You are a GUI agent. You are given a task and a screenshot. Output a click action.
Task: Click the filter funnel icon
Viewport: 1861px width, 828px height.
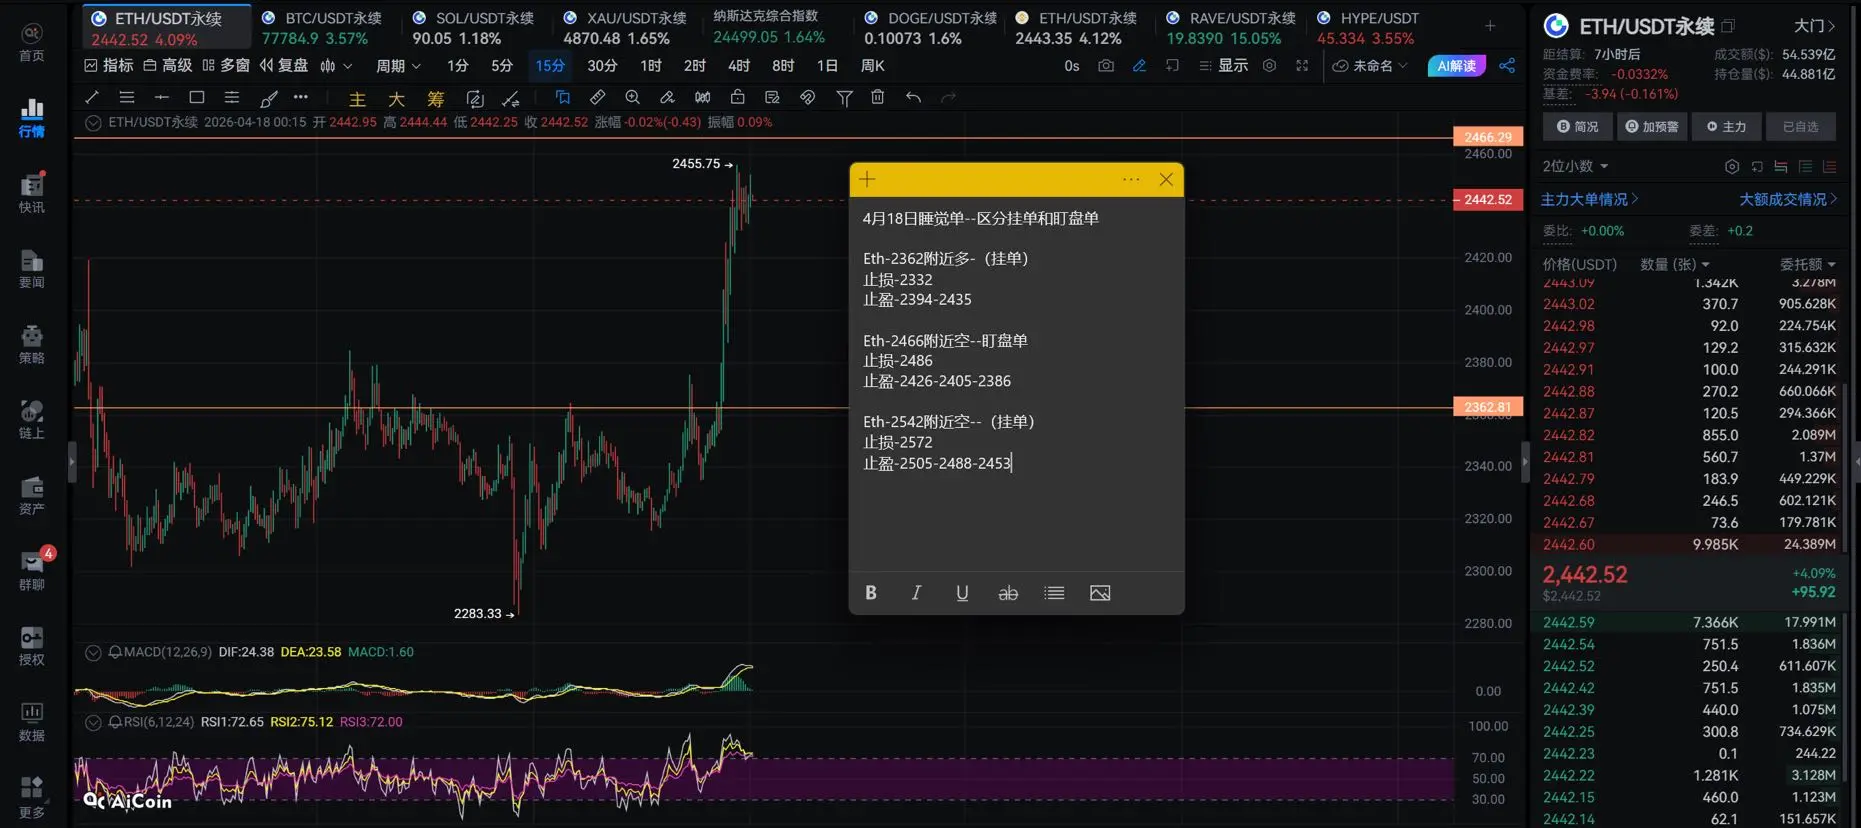coord(844,98)
